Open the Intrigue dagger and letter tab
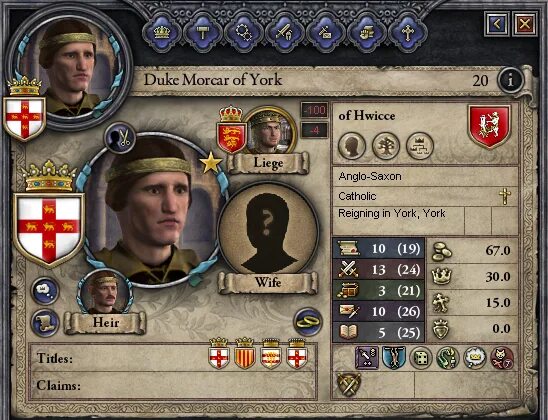Viewport: 548px width, 420px height. [325, 33]
